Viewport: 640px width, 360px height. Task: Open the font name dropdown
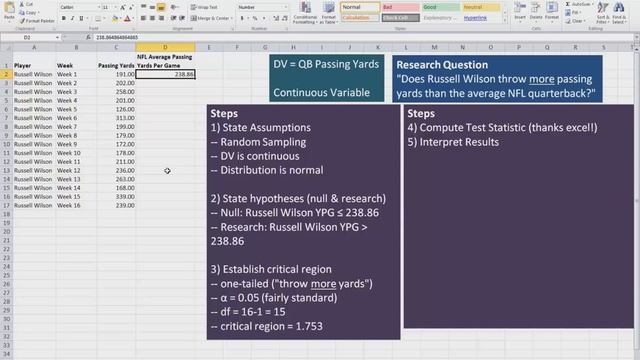(99, 7)
